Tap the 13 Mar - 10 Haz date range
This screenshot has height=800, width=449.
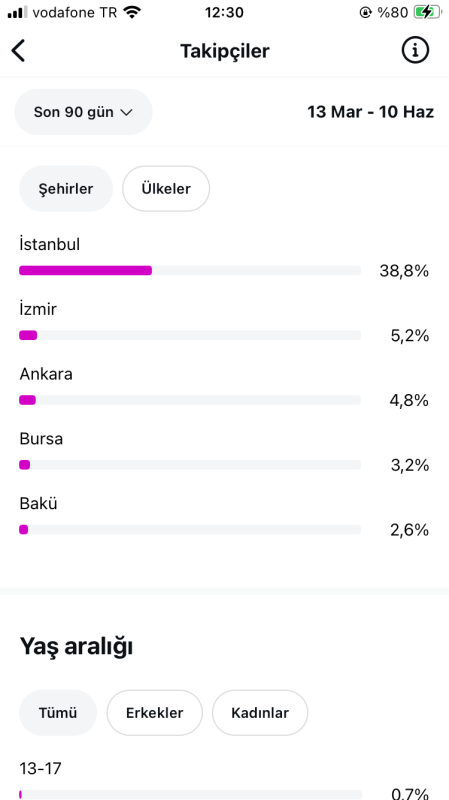[x=370, y=112]
